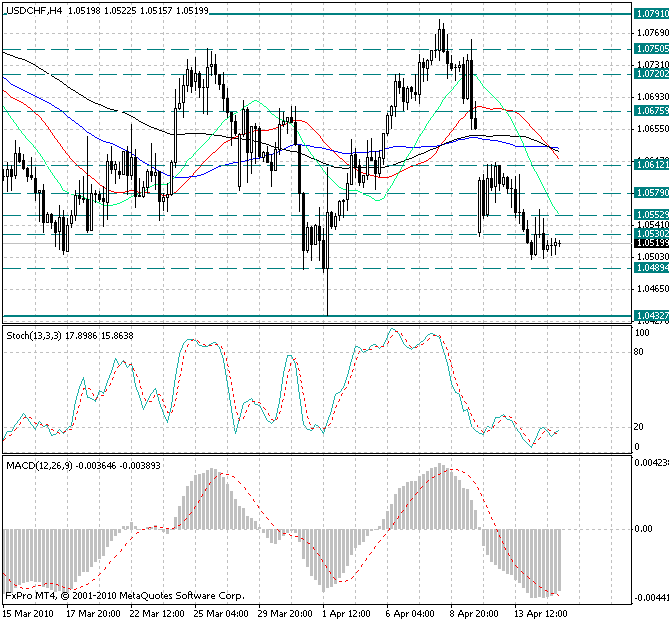Image resolution: width=669 pixels, height=621 pixels.
Task: Select the 1.07202 dashed level label
Action: (x=650, y=73)
